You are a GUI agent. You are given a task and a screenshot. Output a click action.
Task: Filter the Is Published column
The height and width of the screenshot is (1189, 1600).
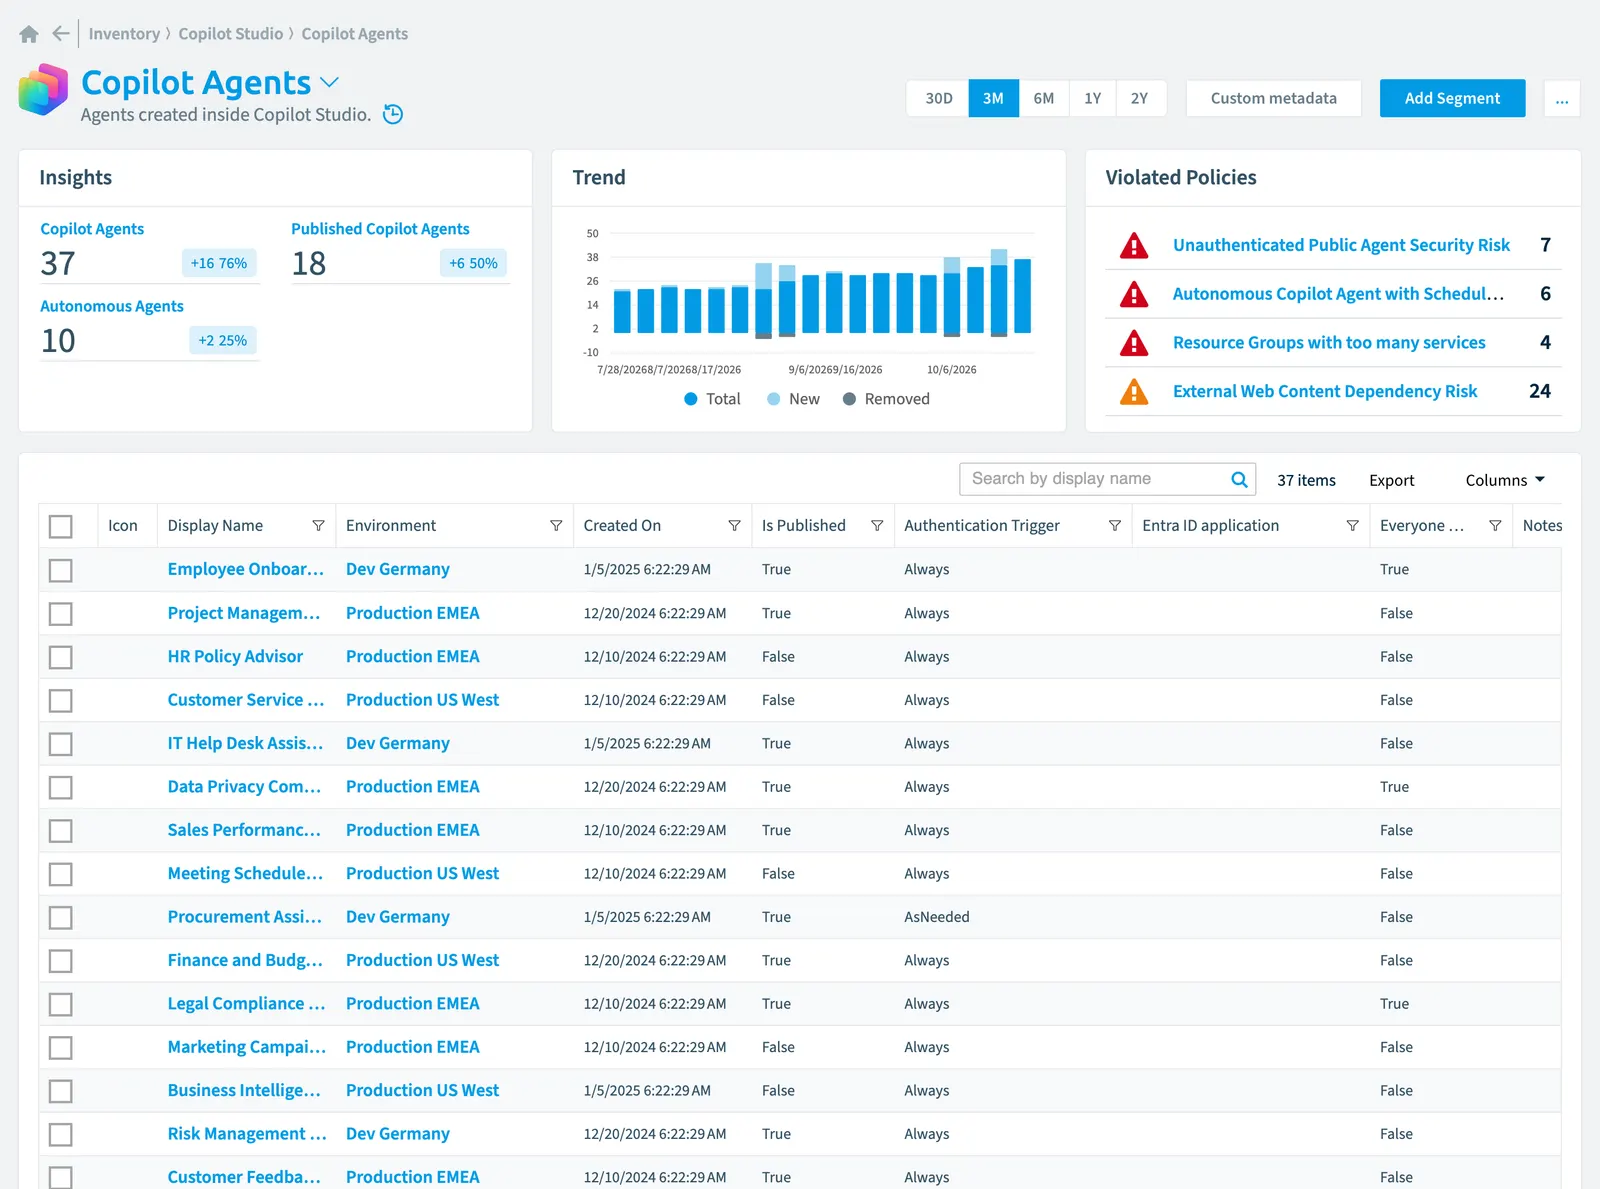[x=877, y=526]
